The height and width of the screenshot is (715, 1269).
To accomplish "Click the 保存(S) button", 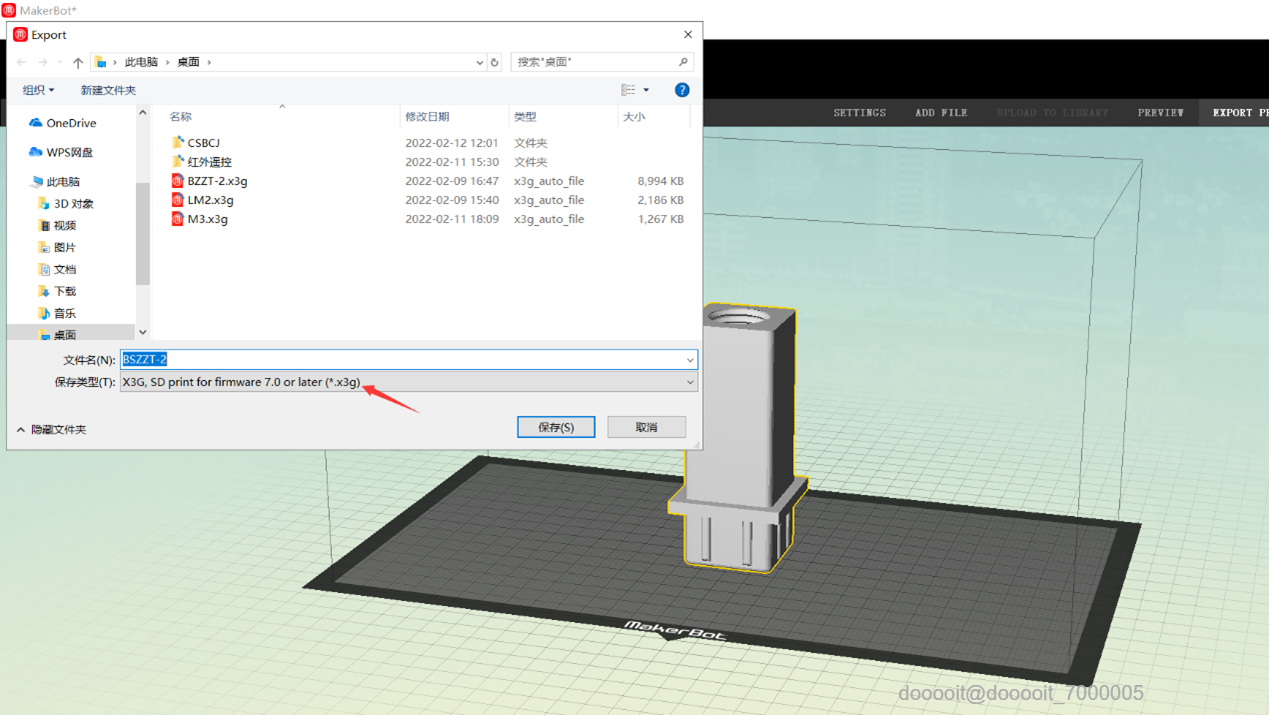I will [x=556, y=427].
